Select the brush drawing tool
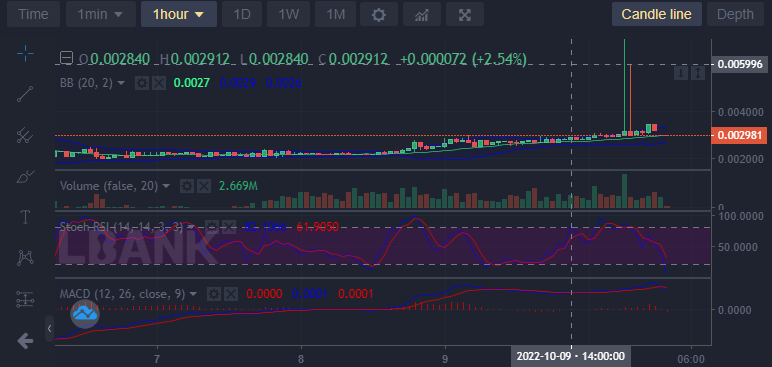Viewport: 772px width, 367px height. [25, 176]
